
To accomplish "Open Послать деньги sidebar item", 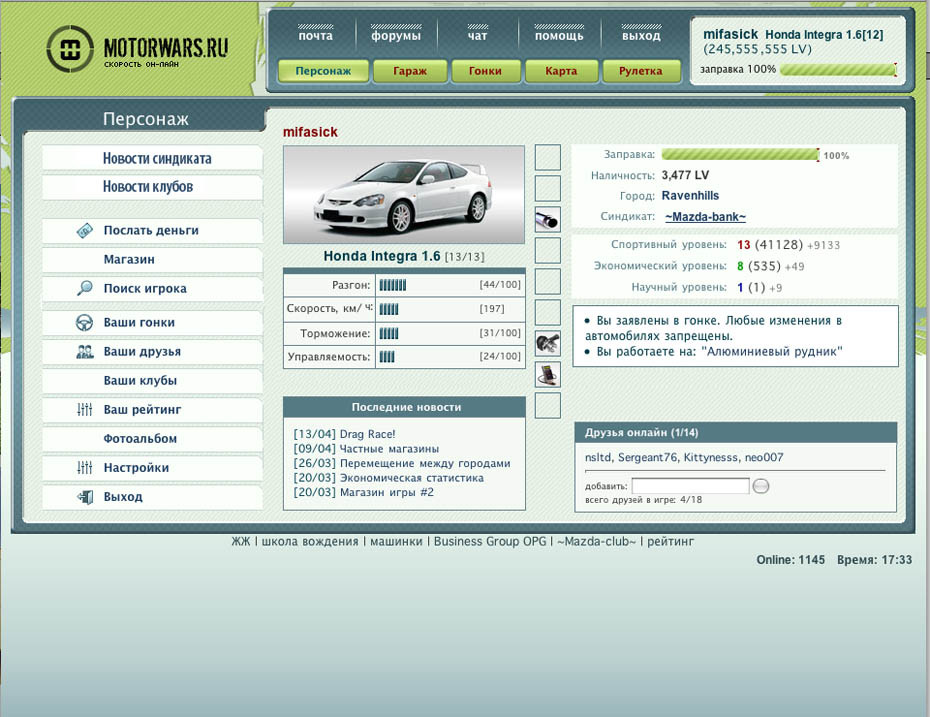I will click(152, 231).
